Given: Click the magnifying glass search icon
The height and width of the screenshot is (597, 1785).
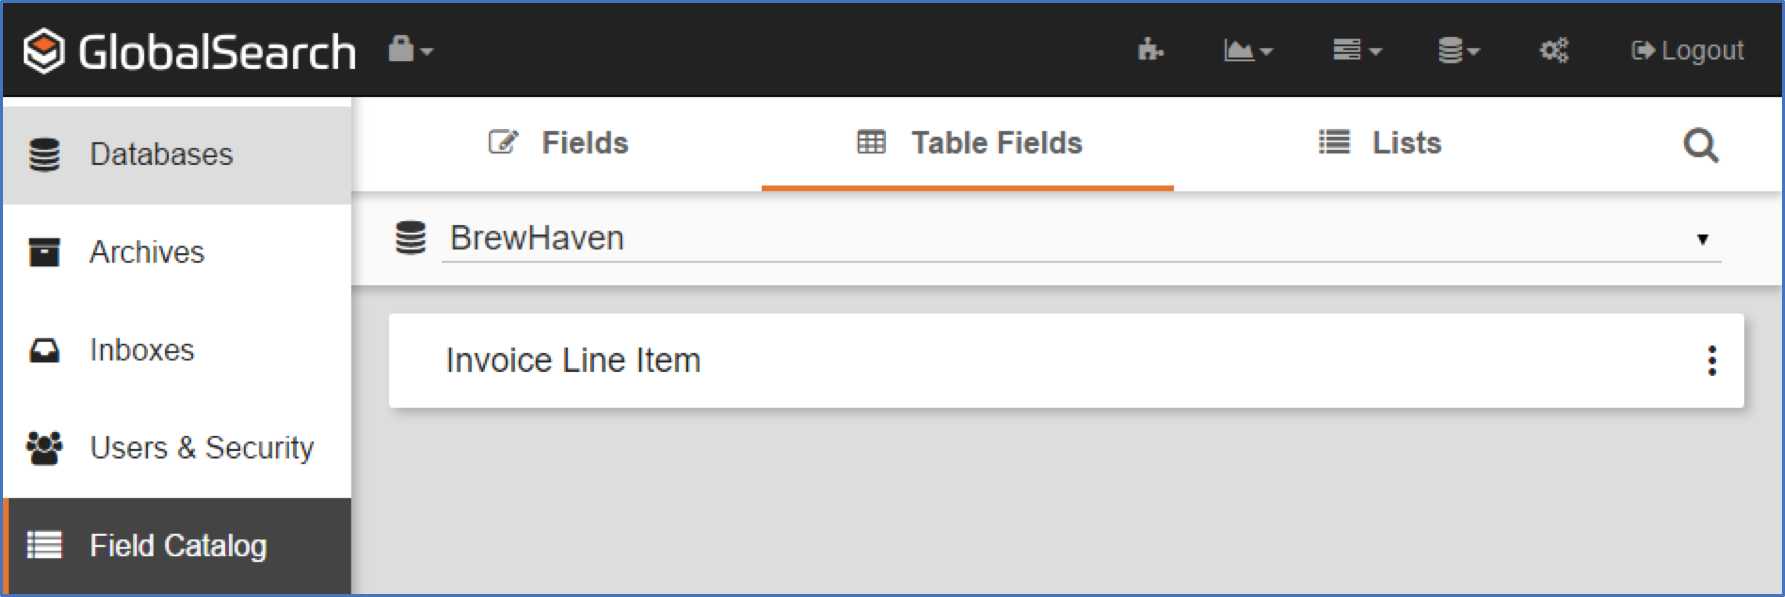Looking at the screenshot, I should point(1700,146).
